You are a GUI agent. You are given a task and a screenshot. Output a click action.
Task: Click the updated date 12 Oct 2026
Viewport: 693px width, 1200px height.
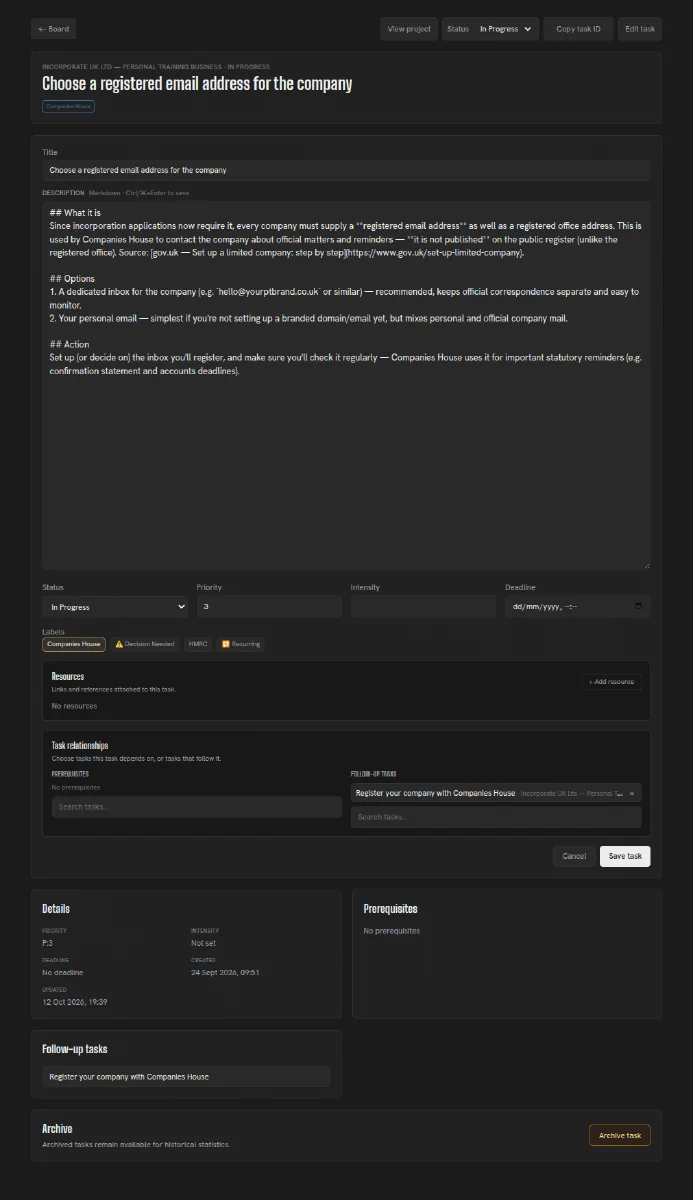(75, 1001)
